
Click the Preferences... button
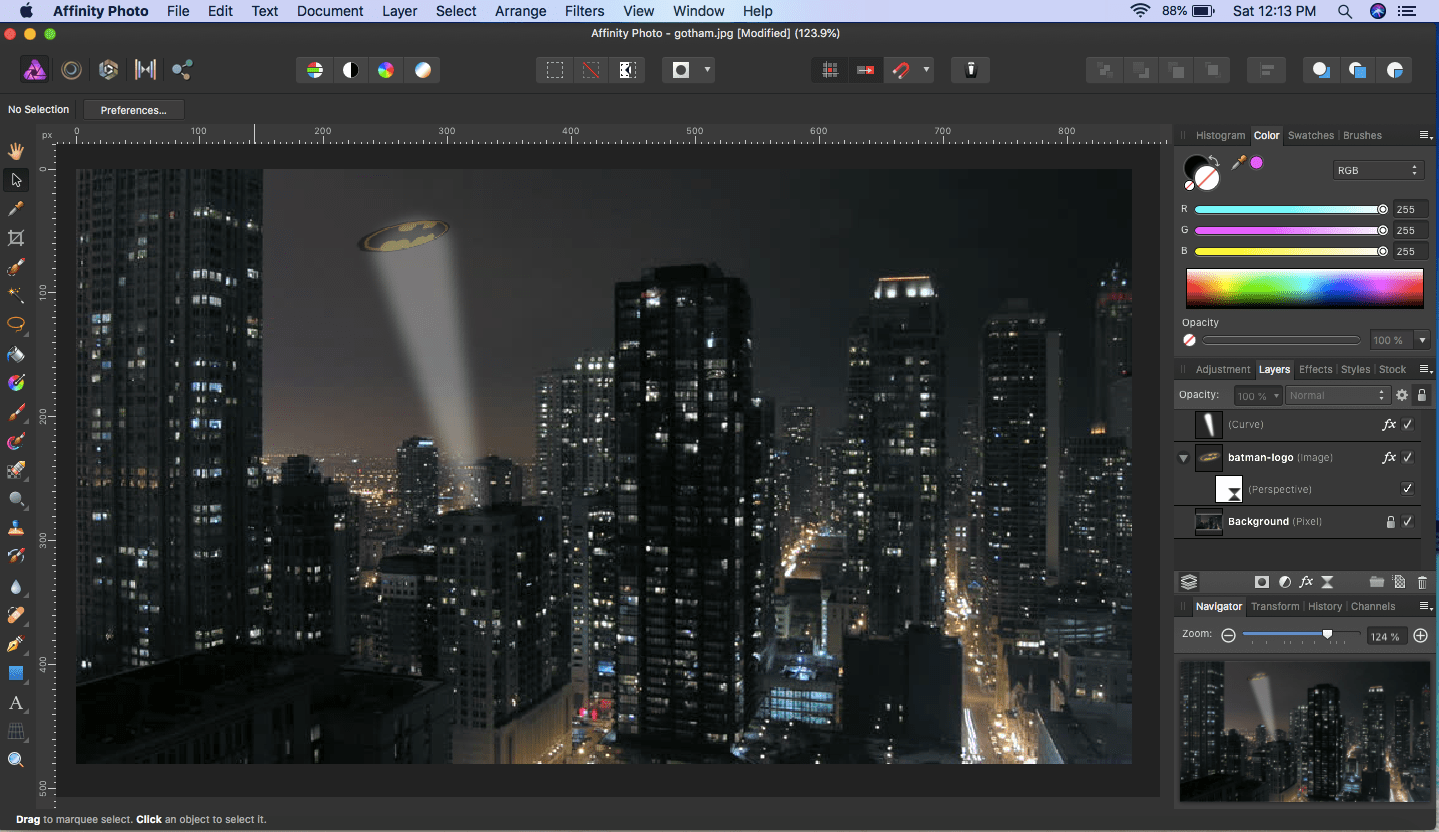tap(134, 110)
